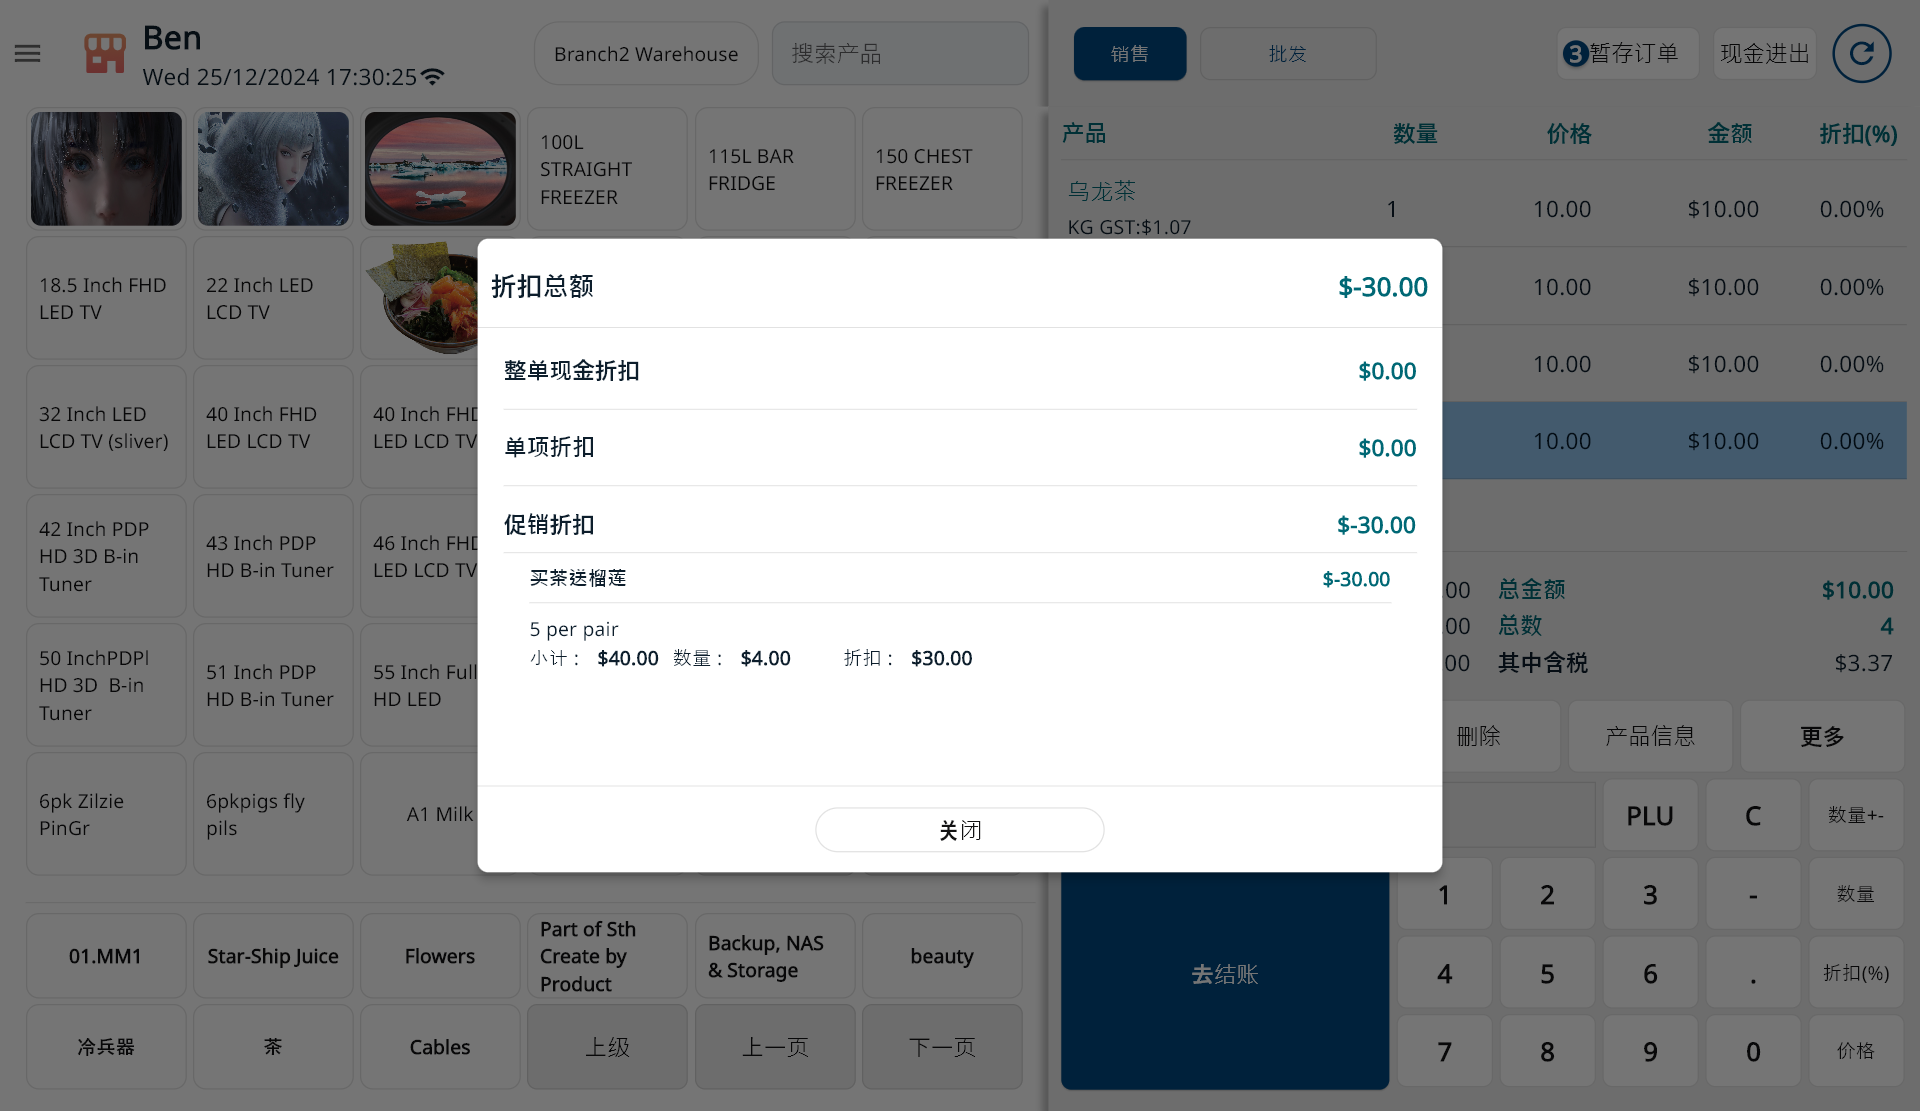This screenshot has height=1111, width=1920.
Task: Add 6pk Zilzie PinGr product
Action: click(106, 814)
